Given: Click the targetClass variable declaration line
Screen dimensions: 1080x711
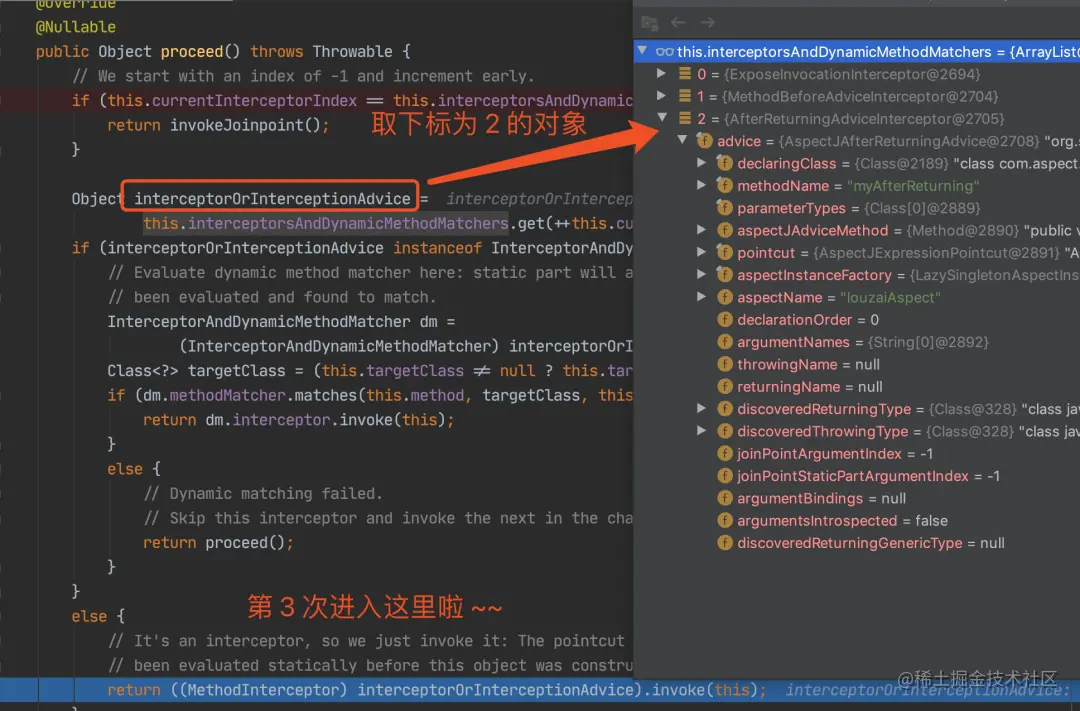Looking at the screenshot, I should (x=369, y=371).
